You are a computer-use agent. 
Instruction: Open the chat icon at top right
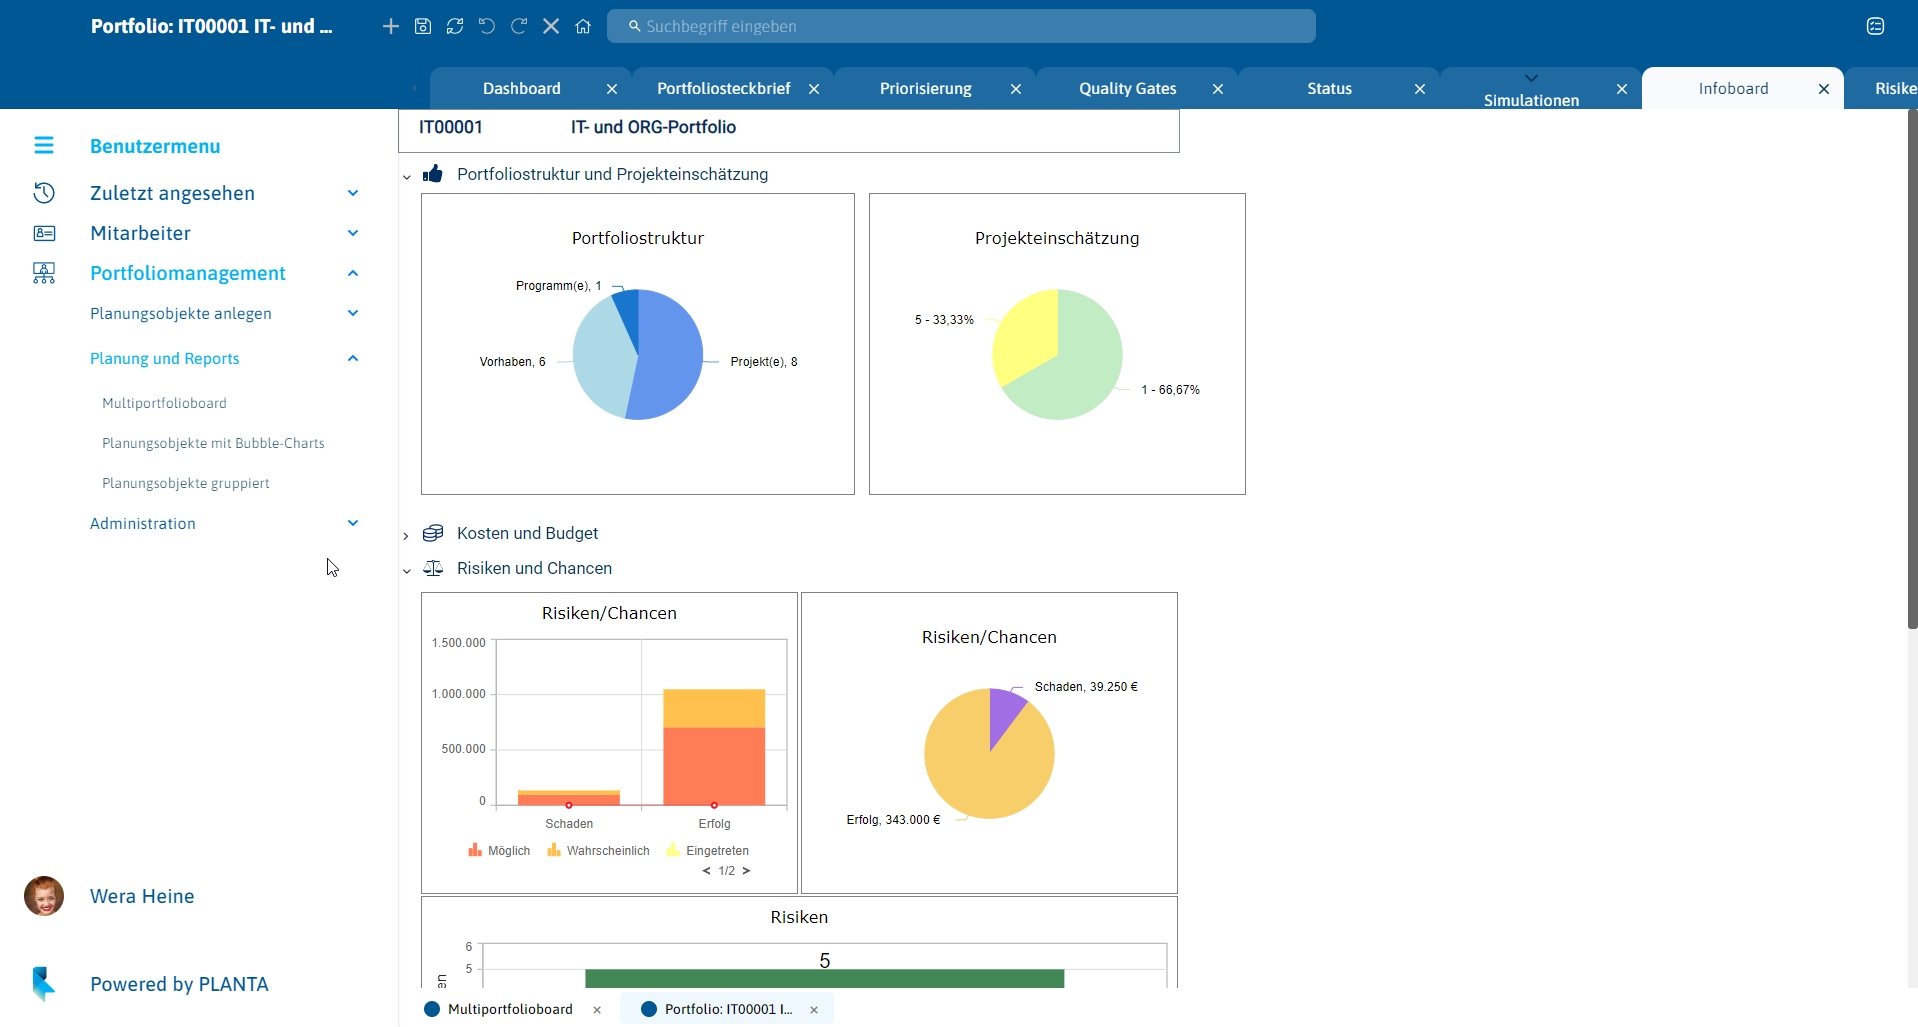(x=1876, y=26)
